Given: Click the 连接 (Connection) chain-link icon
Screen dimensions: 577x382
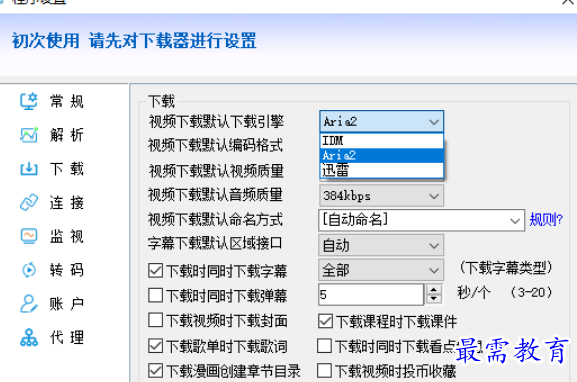Looking at the screenshot, I should click(29, 202).
